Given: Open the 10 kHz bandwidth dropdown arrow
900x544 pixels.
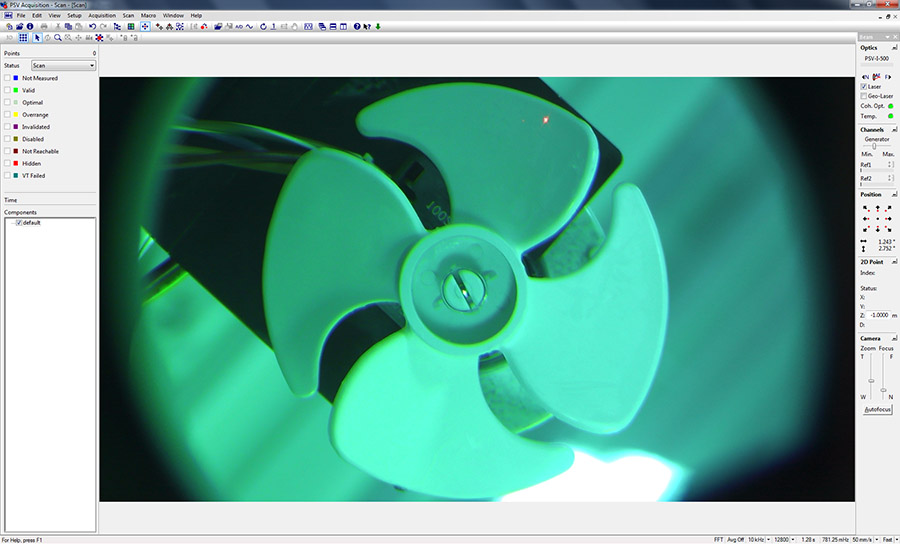Looking at the screenshot, I should 768,539.
